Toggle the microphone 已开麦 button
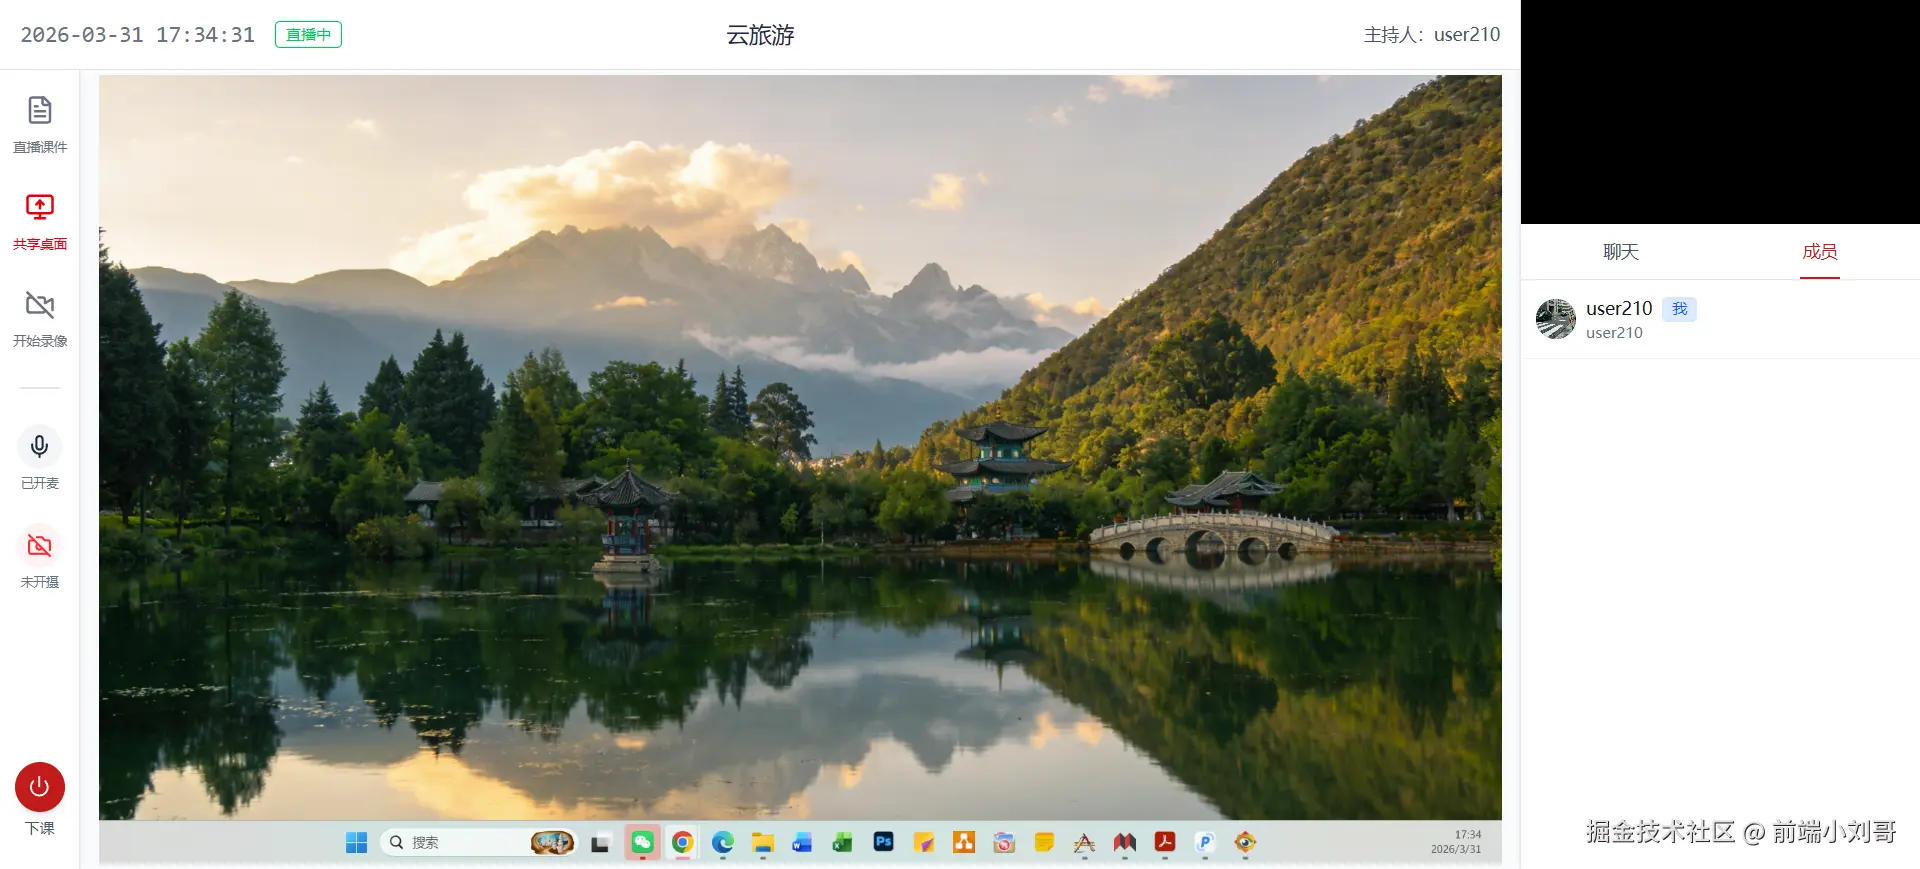Screen dimensions: 1920x869 pyautogui.click(x=40, y=446)
